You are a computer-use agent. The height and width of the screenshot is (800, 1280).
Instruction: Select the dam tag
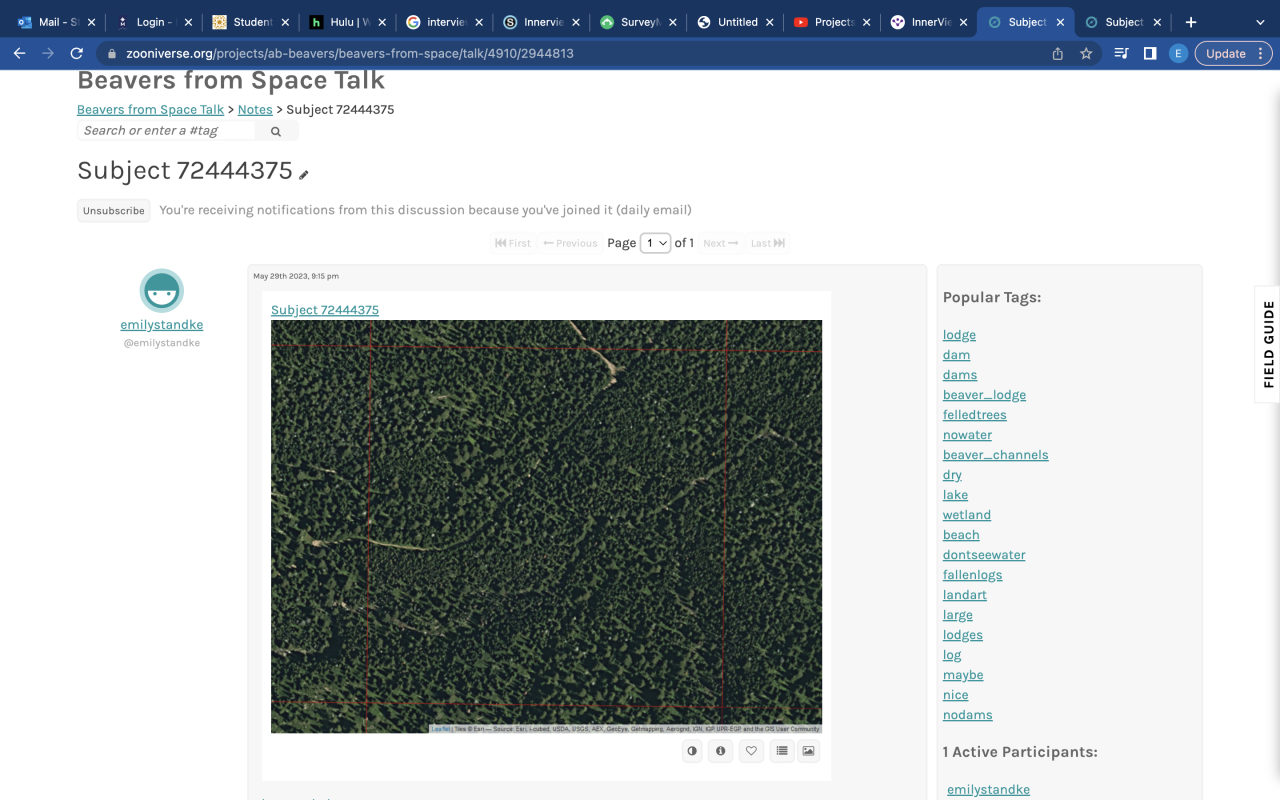[x=956, y=355]
